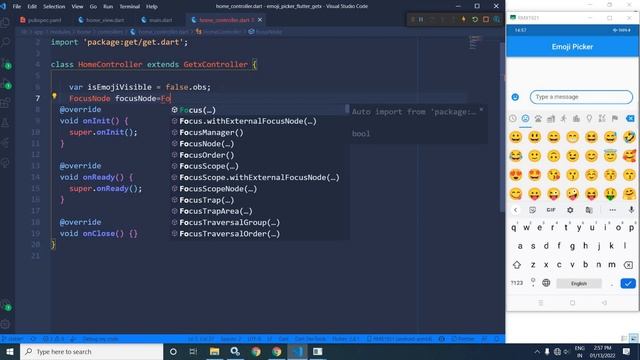640x360 pixels.
Task: Pick the money-mouth emoji
Action: click(610, 194)
